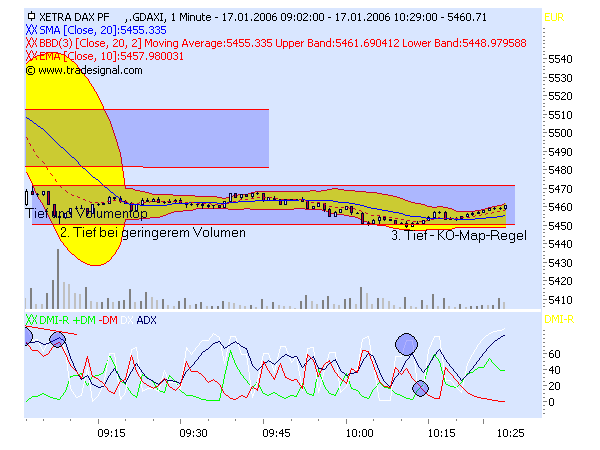Click the 60 level on the DMI axis
The width and height of the screenshot is (600, 450).
[x=554, y=354]
